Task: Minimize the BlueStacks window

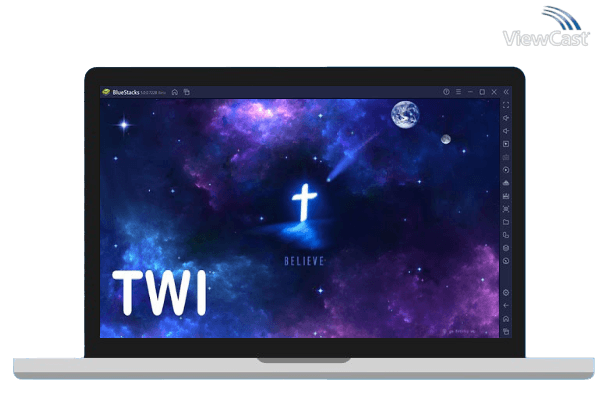Action: click(x=470, y=92)
